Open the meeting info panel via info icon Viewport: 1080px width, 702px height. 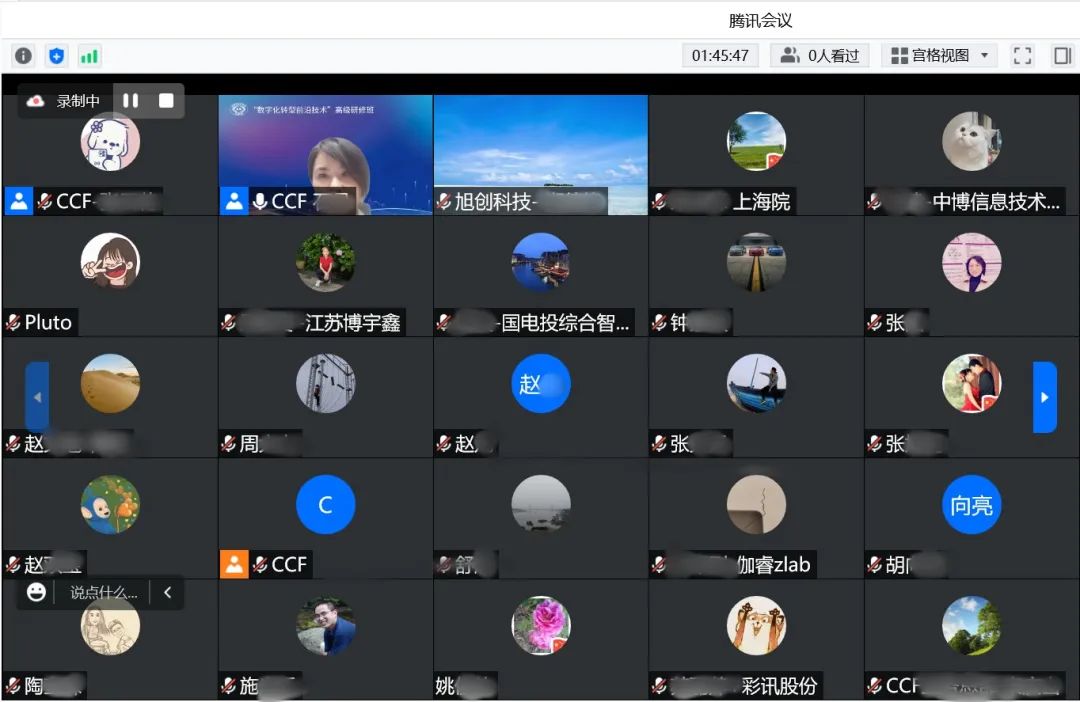[22, 56]
